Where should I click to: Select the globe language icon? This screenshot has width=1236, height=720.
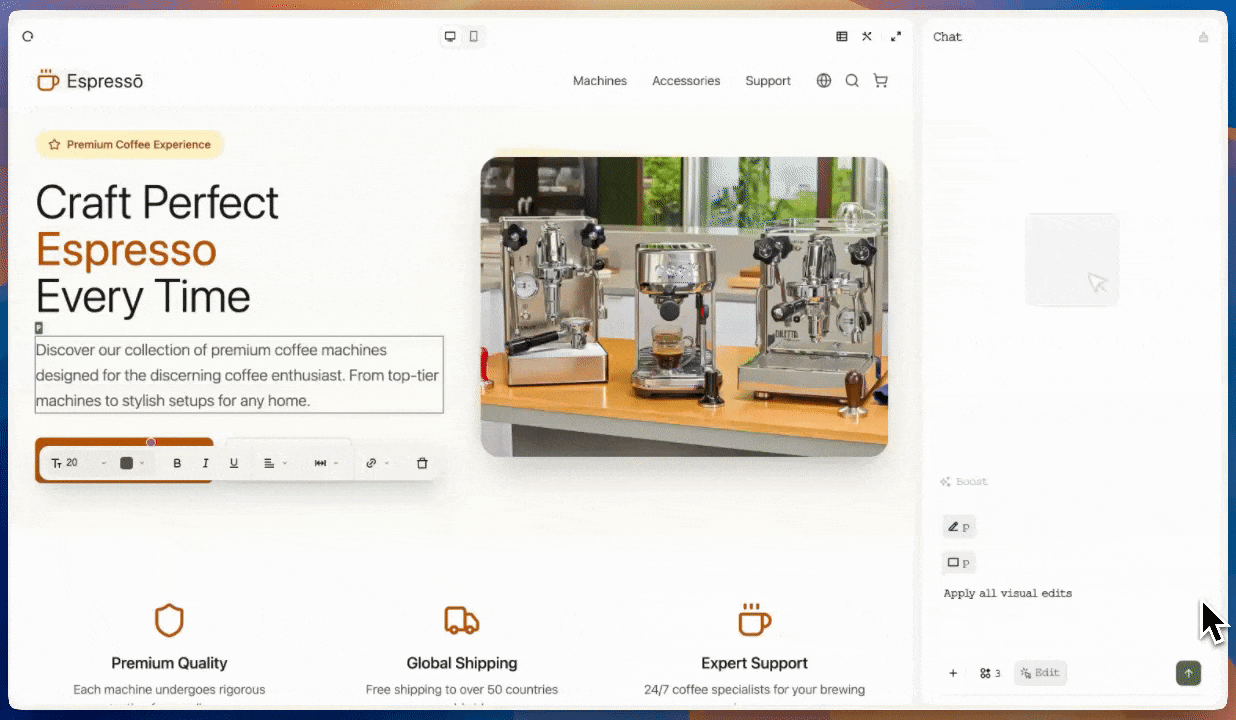coord(823,81)
